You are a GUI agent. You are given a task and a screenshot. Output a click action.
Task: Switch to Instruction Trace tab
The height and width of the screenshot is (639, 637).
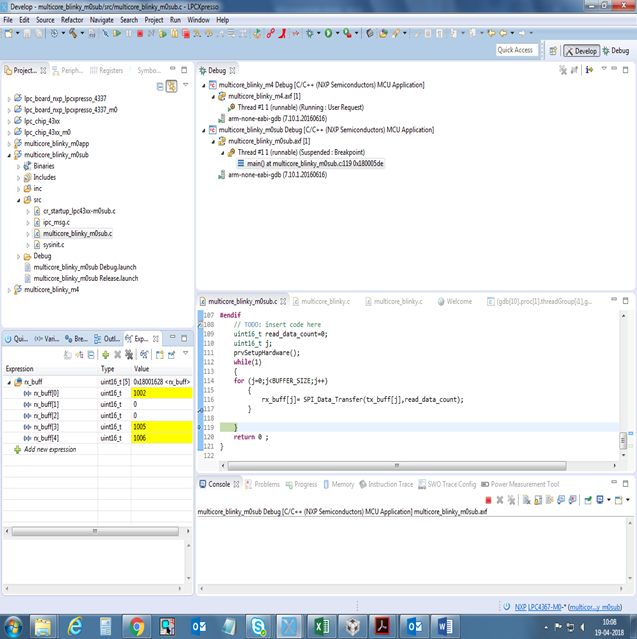point(386,484)
